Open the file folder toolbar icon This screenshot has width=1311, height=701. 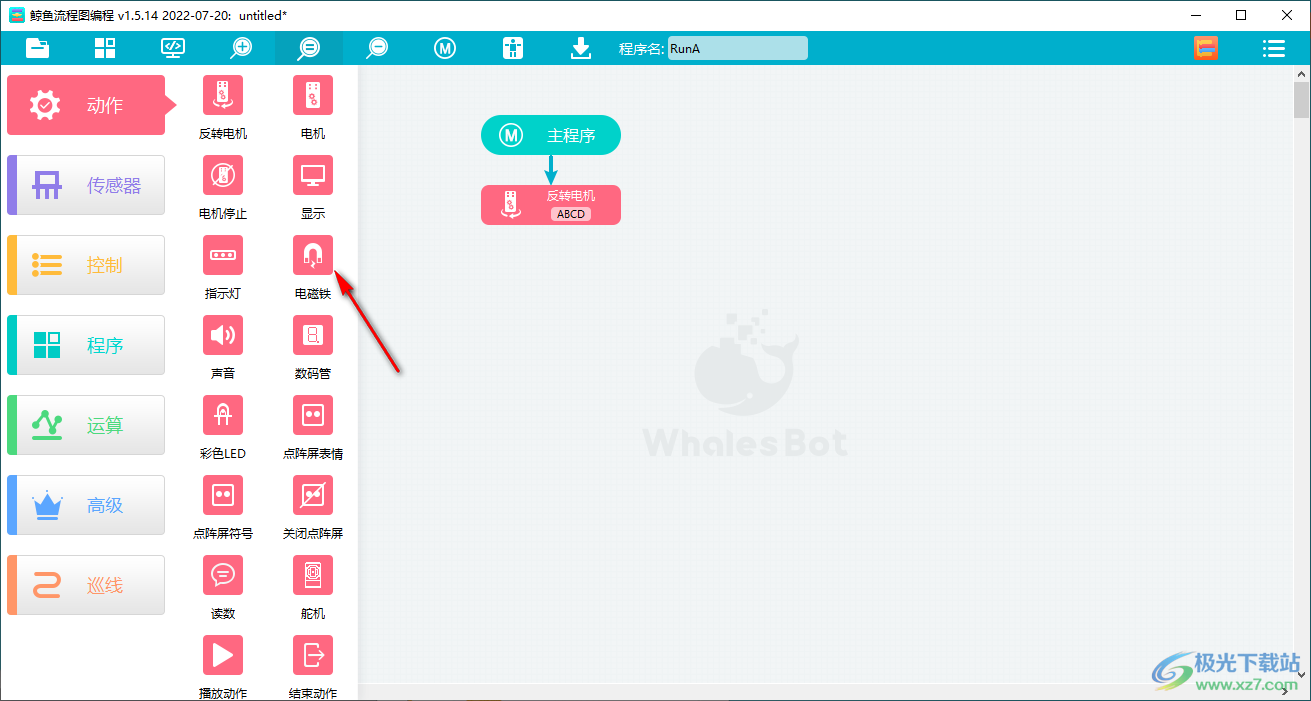pos(37,48)
